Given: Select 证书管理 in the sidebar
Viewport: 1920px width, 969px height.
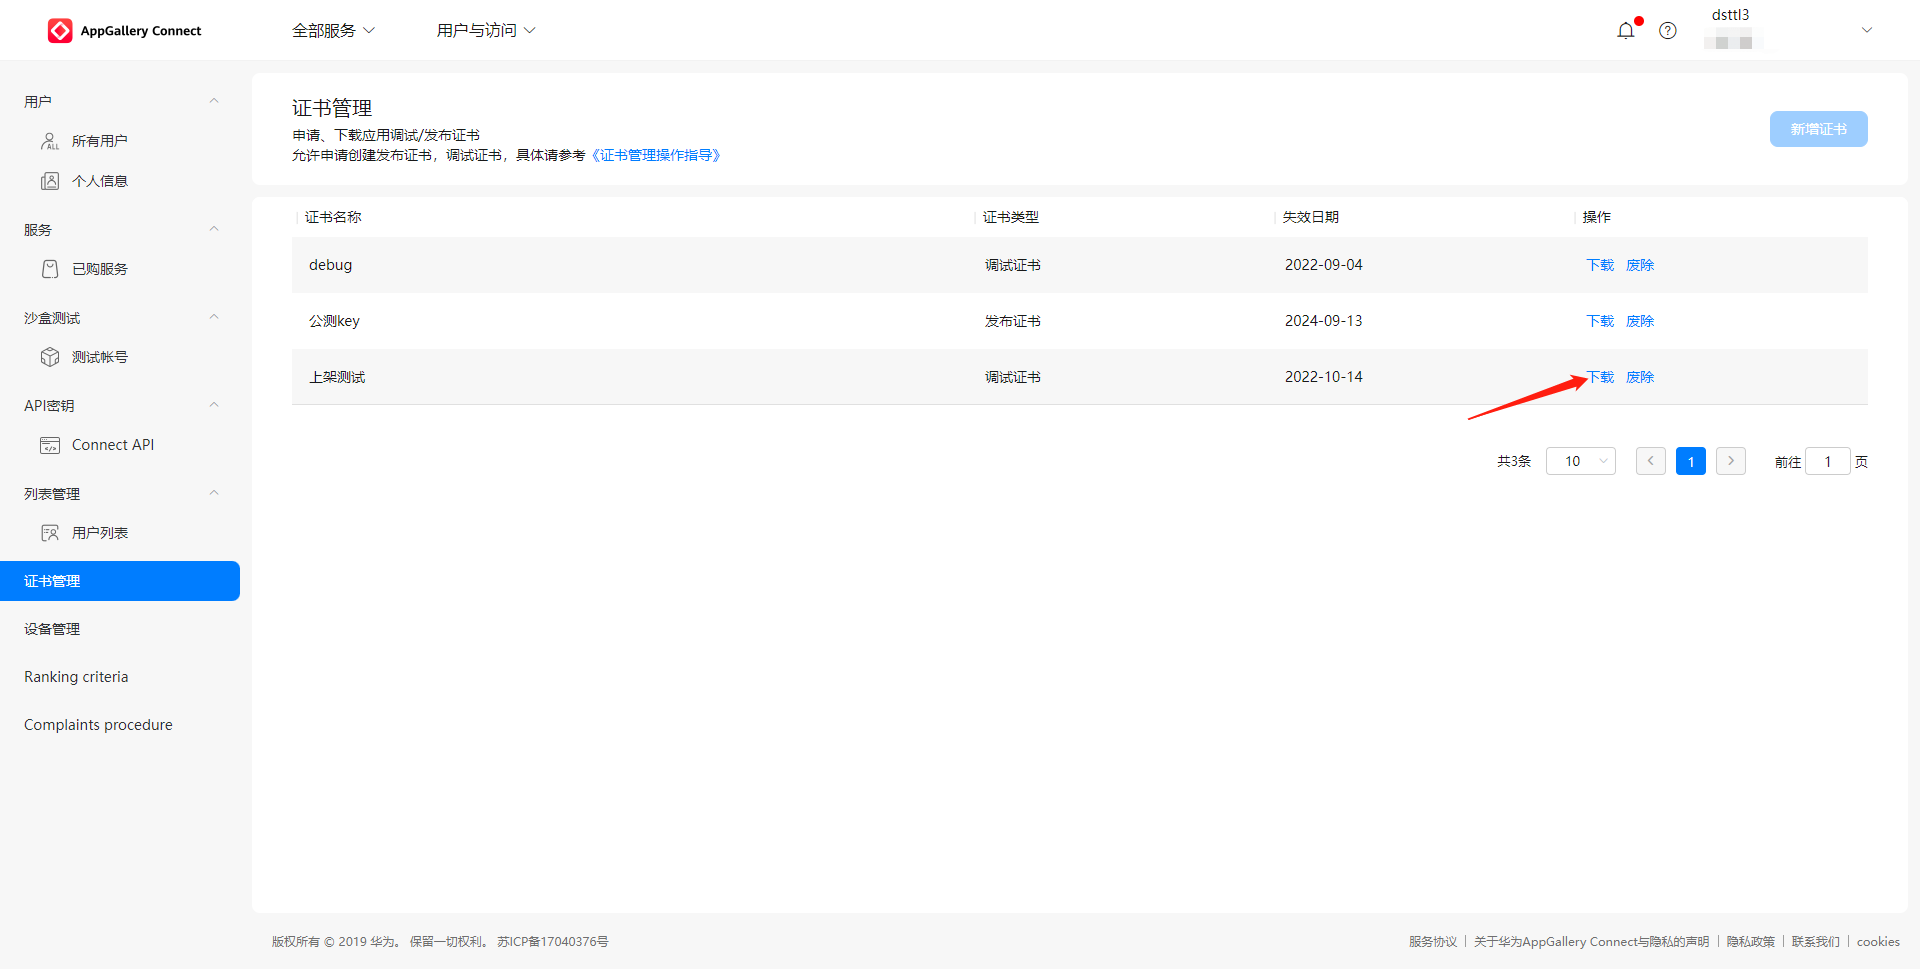Looking at the screenshot, I should tap(120, 581).
